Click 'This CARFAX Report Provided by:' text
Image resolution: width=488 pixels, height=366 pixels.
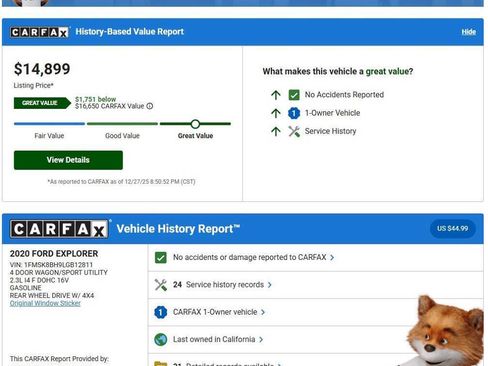coord(59,359)
